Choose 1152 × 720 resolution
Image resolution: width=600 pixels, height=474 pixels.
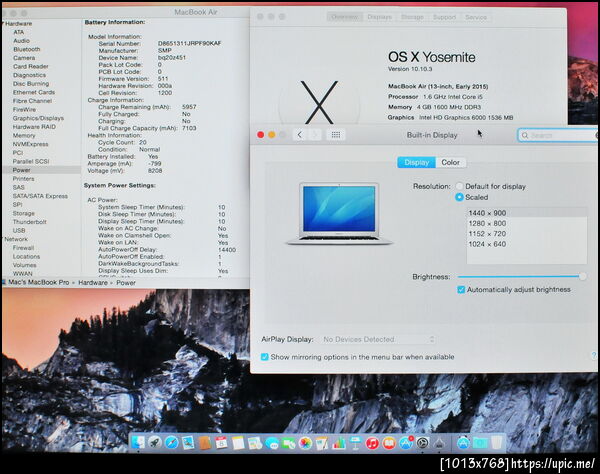[527, 233]
